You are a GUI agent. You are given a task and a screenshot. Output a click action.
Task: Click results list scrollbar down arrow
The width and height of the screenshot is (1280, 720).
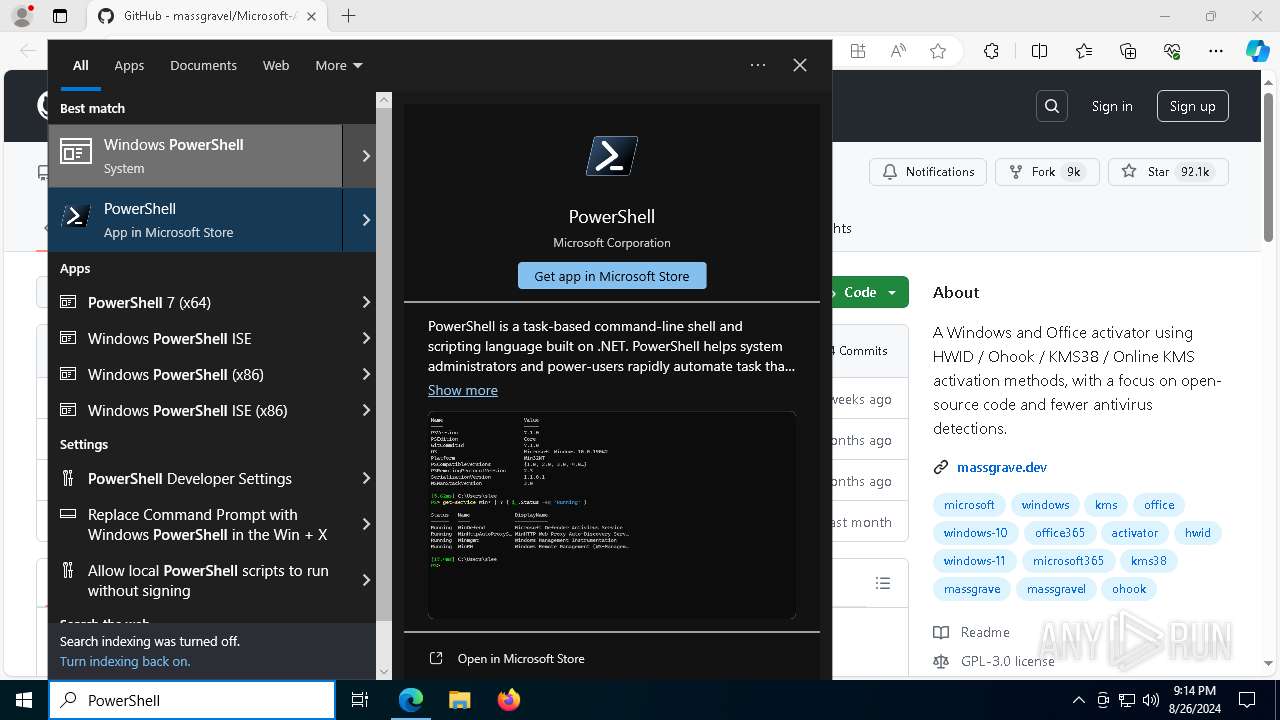384,671
